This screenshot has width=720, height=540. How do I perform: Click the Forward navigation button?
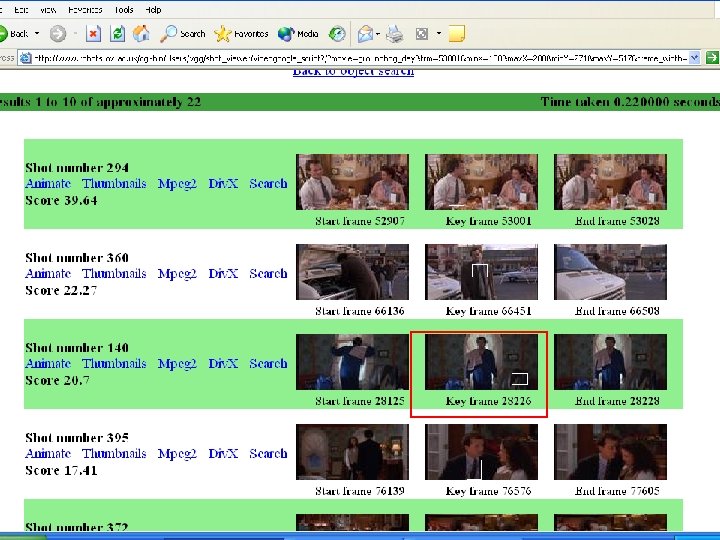coord(58,34)
